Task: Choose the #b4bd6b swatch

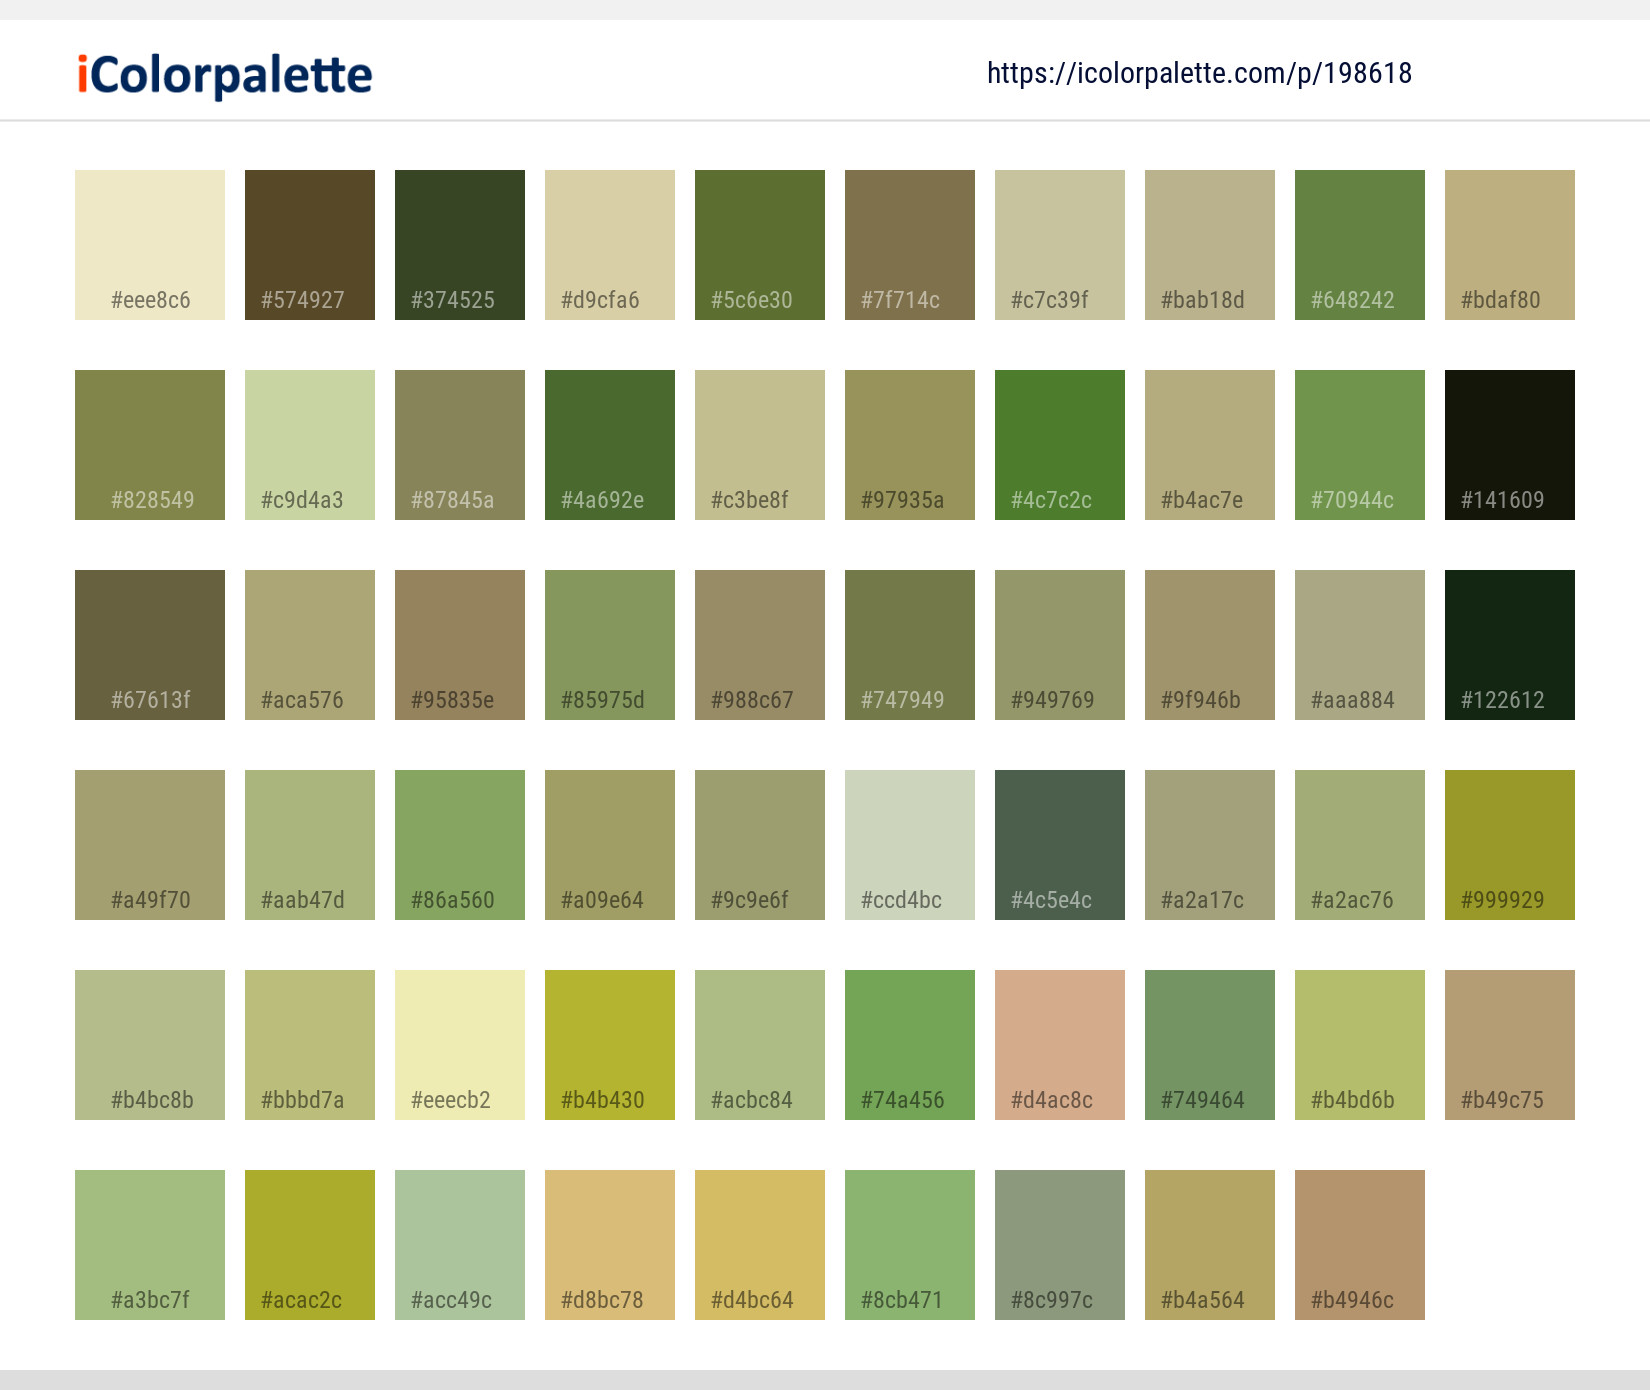Action: click(1360, 1045)
